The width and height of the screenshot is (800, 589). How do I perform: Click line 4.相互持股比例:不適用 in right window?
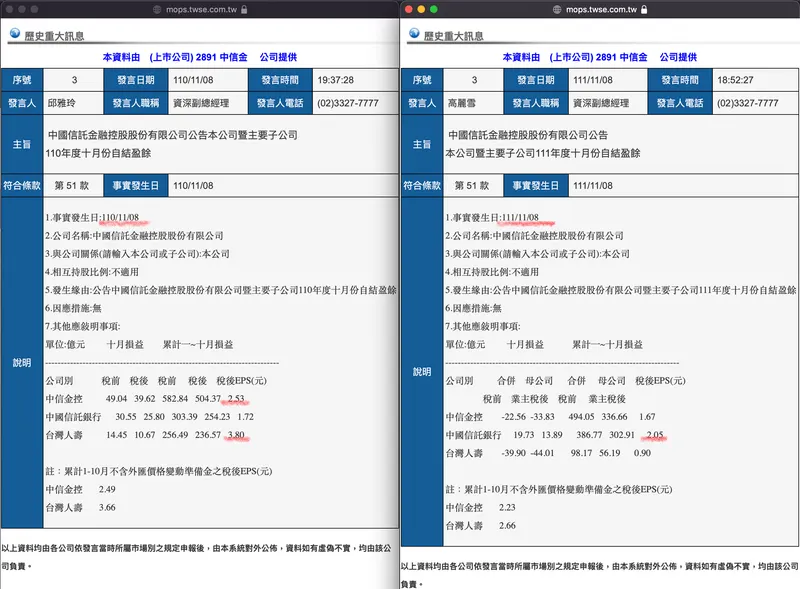492,272
